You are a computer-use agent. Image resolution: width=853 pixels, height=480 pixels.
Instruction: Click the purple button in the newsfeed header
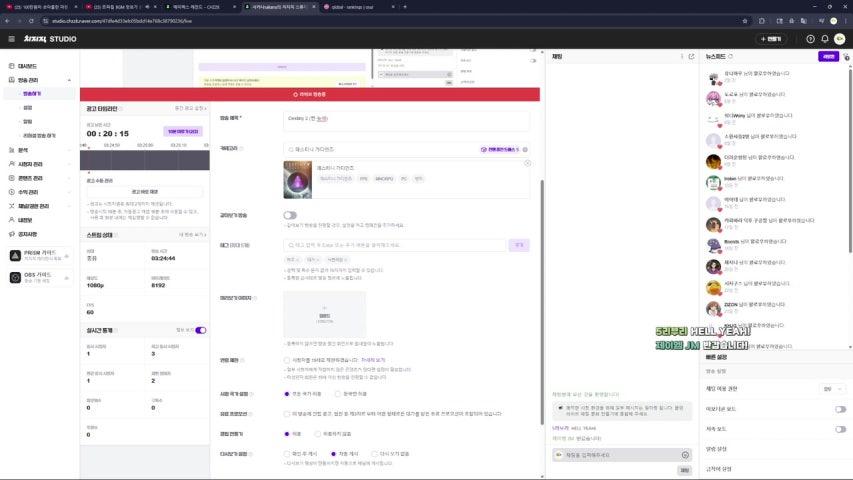tap(829, 57)
